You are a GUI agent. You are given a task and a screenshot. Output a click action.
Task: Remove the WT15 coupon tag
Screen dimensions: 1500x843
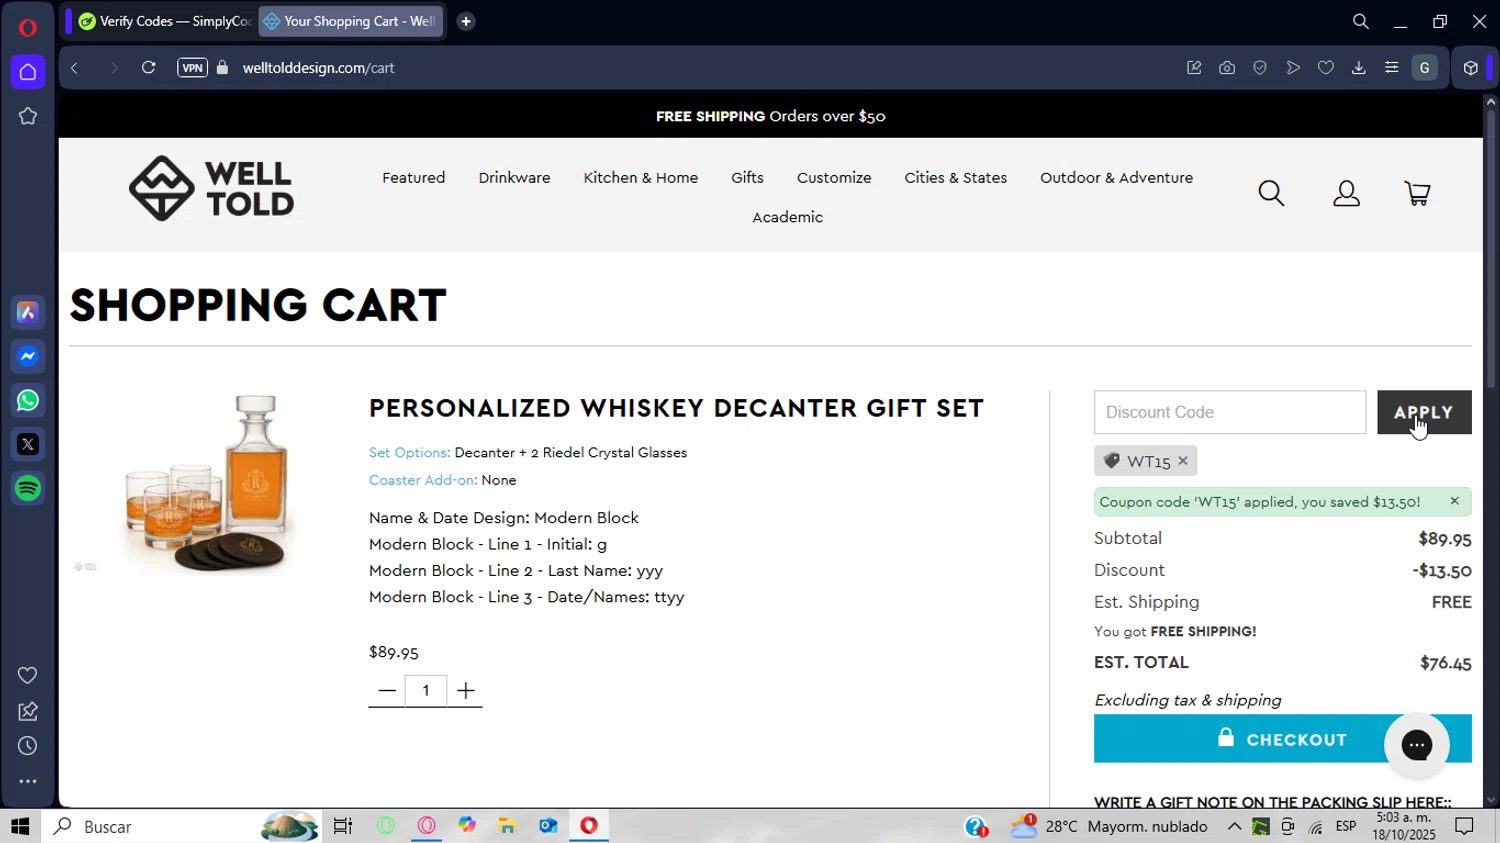tap(1182, 461)
